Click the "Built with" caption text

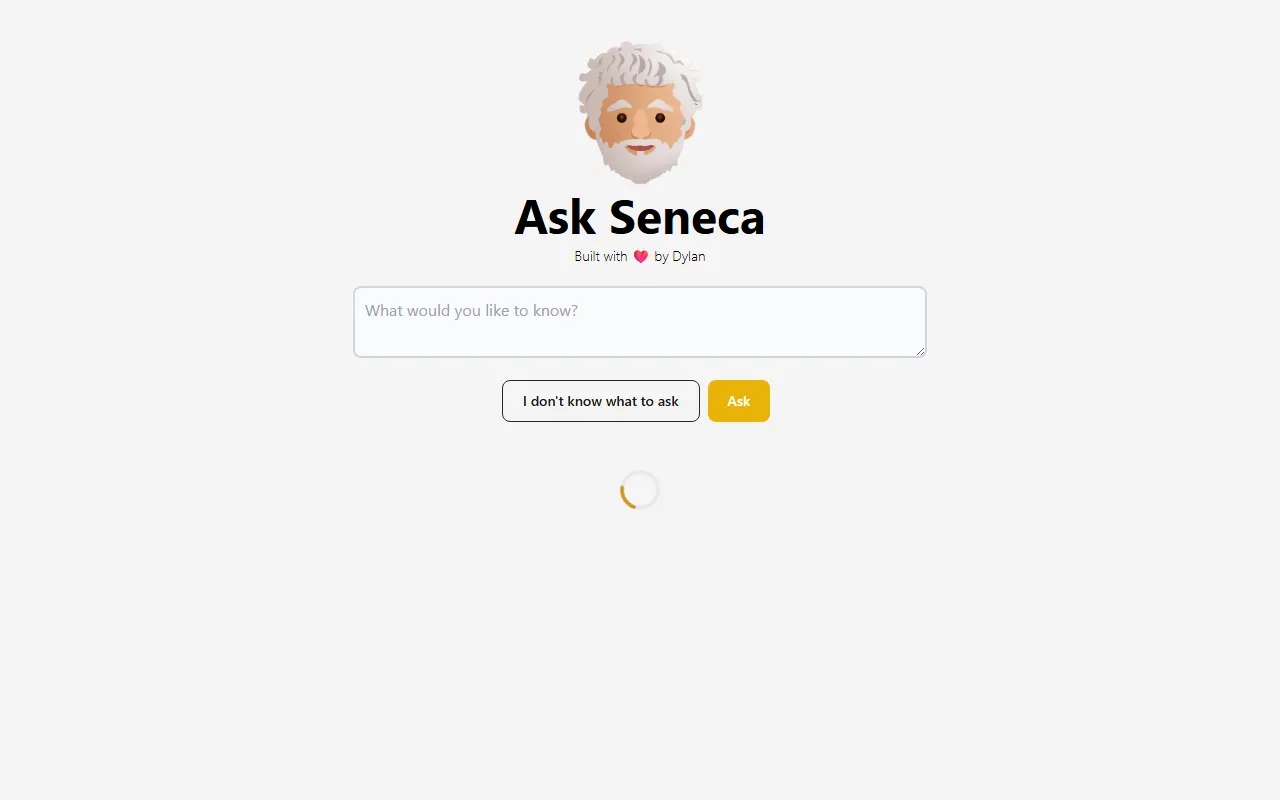(x=601, y=257)
